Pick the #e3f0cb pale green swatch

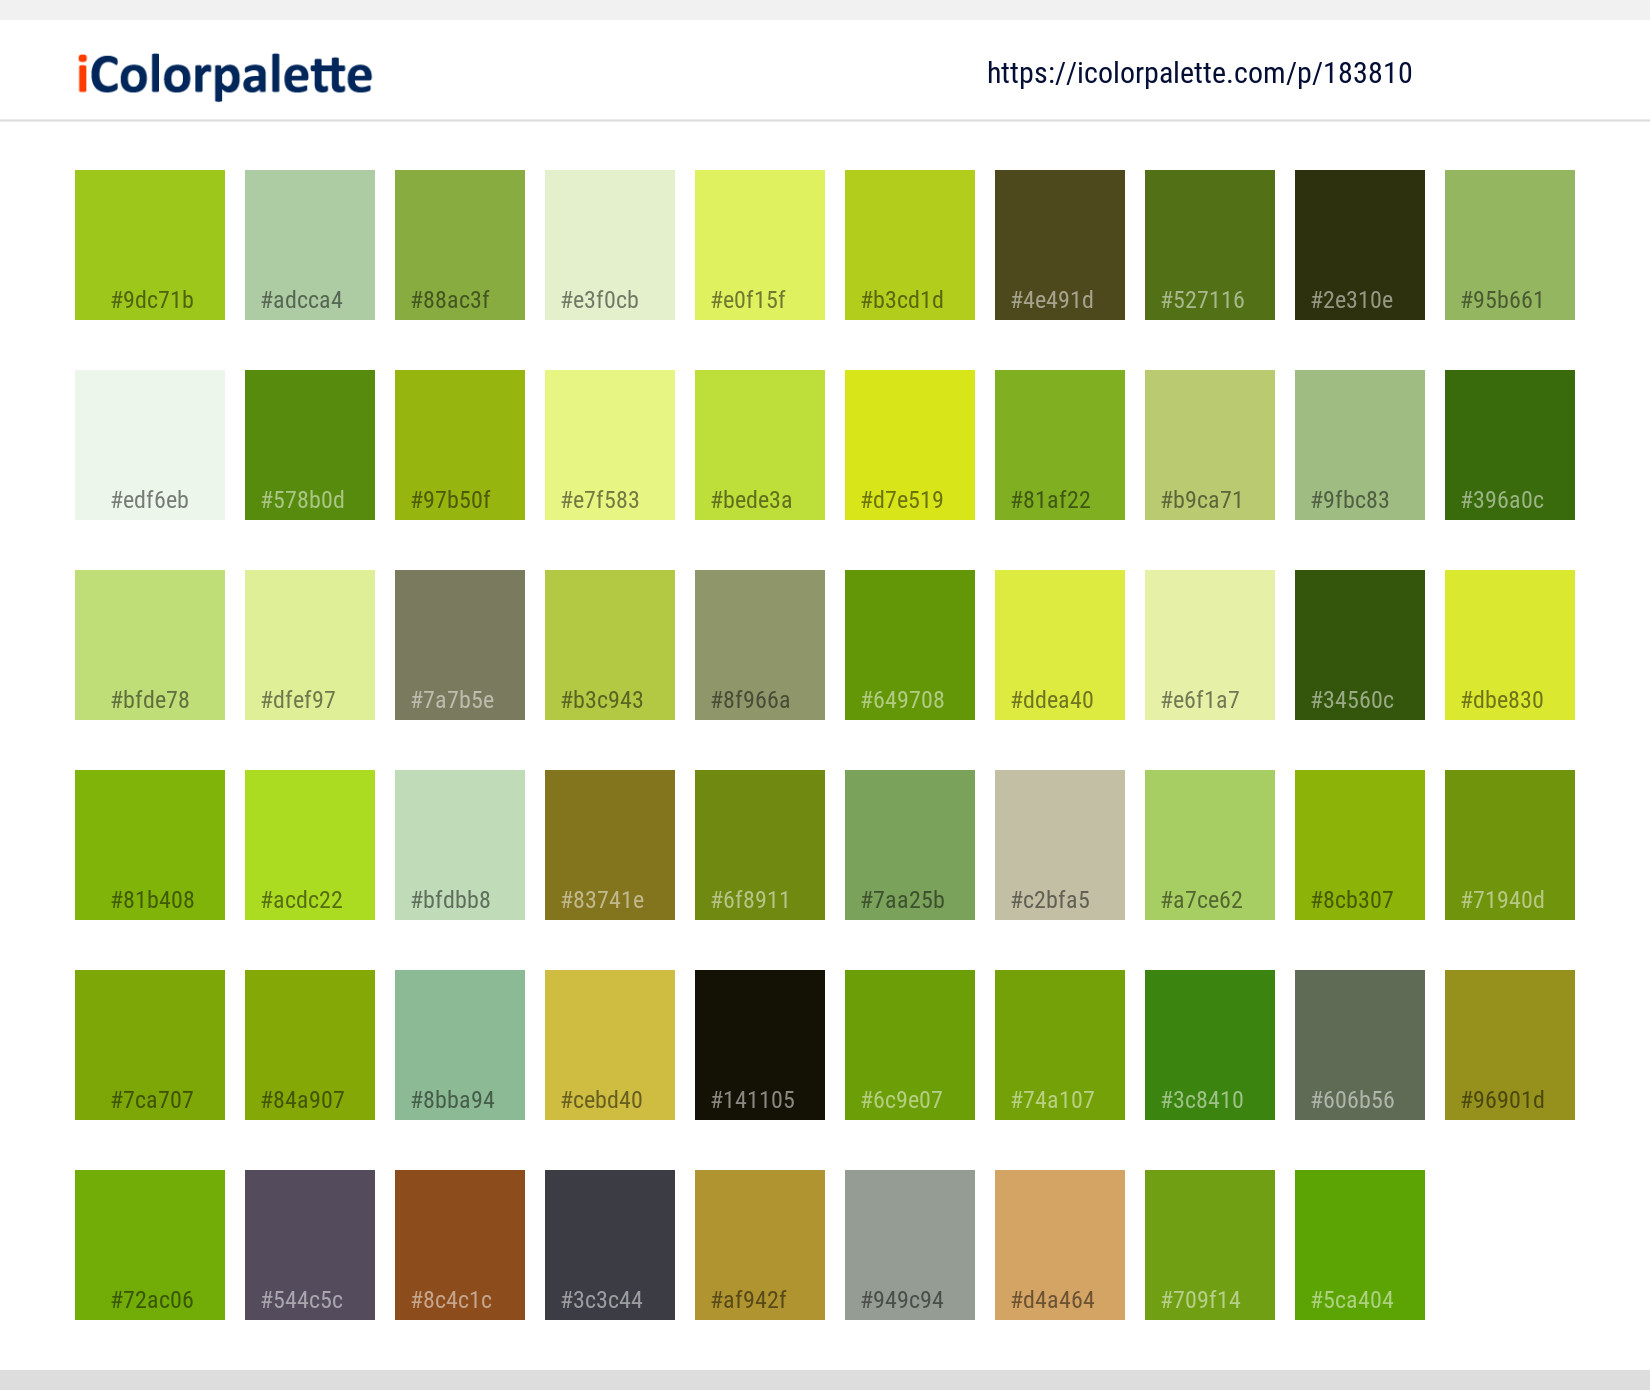610,245
